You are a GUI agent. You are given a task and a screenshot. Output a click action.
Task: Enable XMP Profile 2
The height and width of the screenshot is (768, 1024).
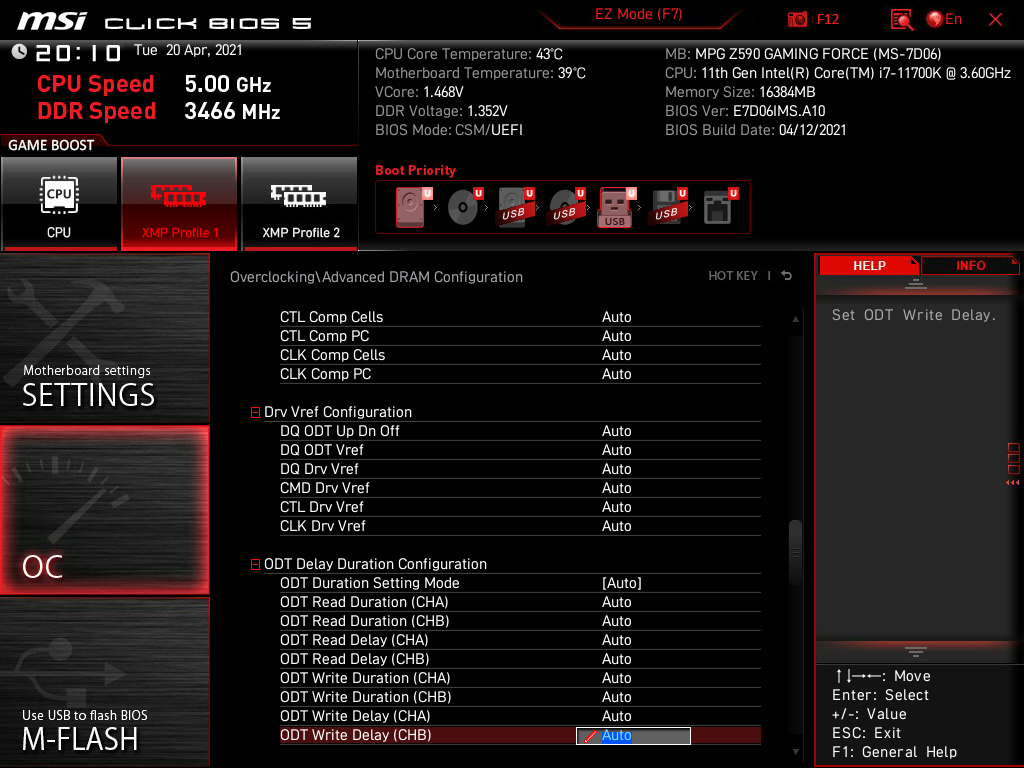coord(300,203)
